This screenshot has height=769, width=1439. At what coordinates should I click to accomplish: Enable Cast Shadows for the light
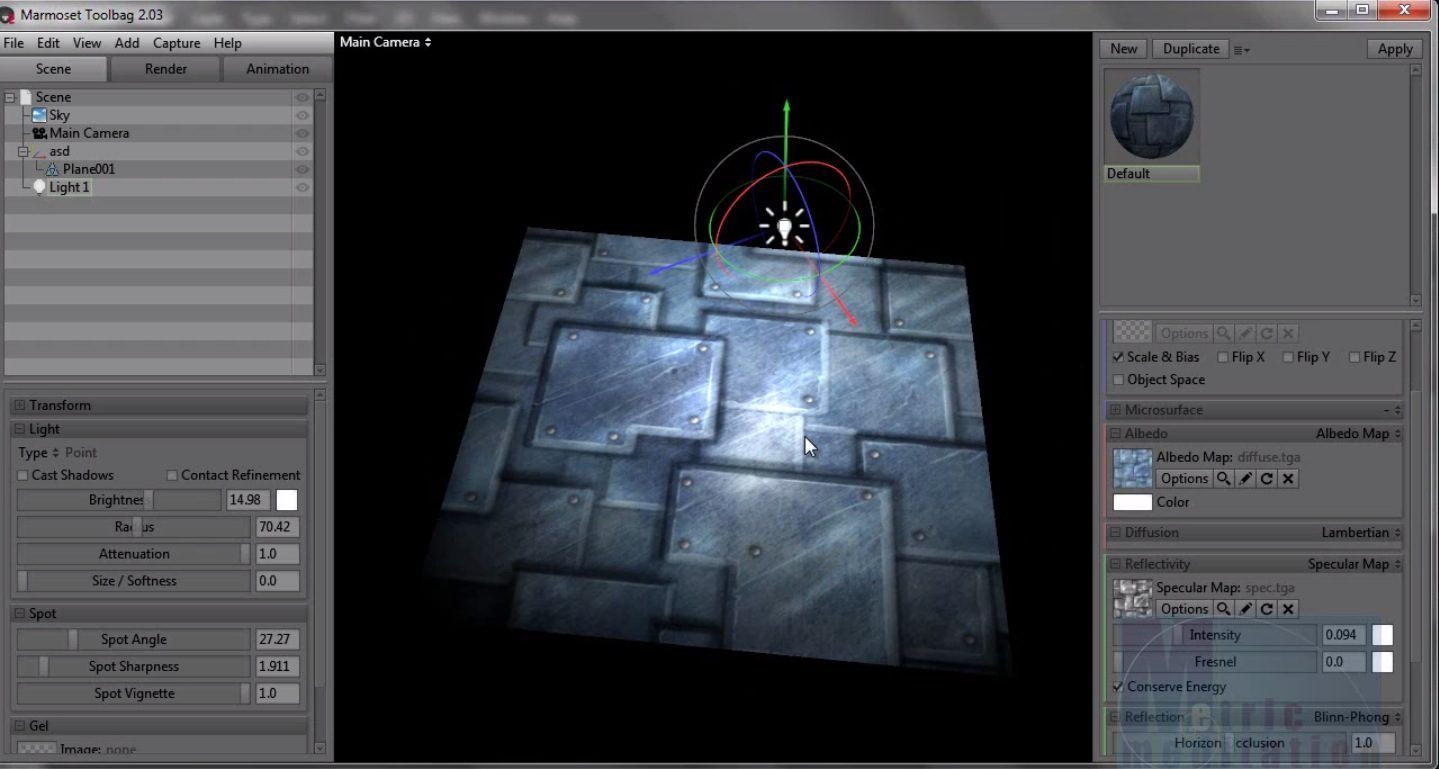(x=22, y=475)
